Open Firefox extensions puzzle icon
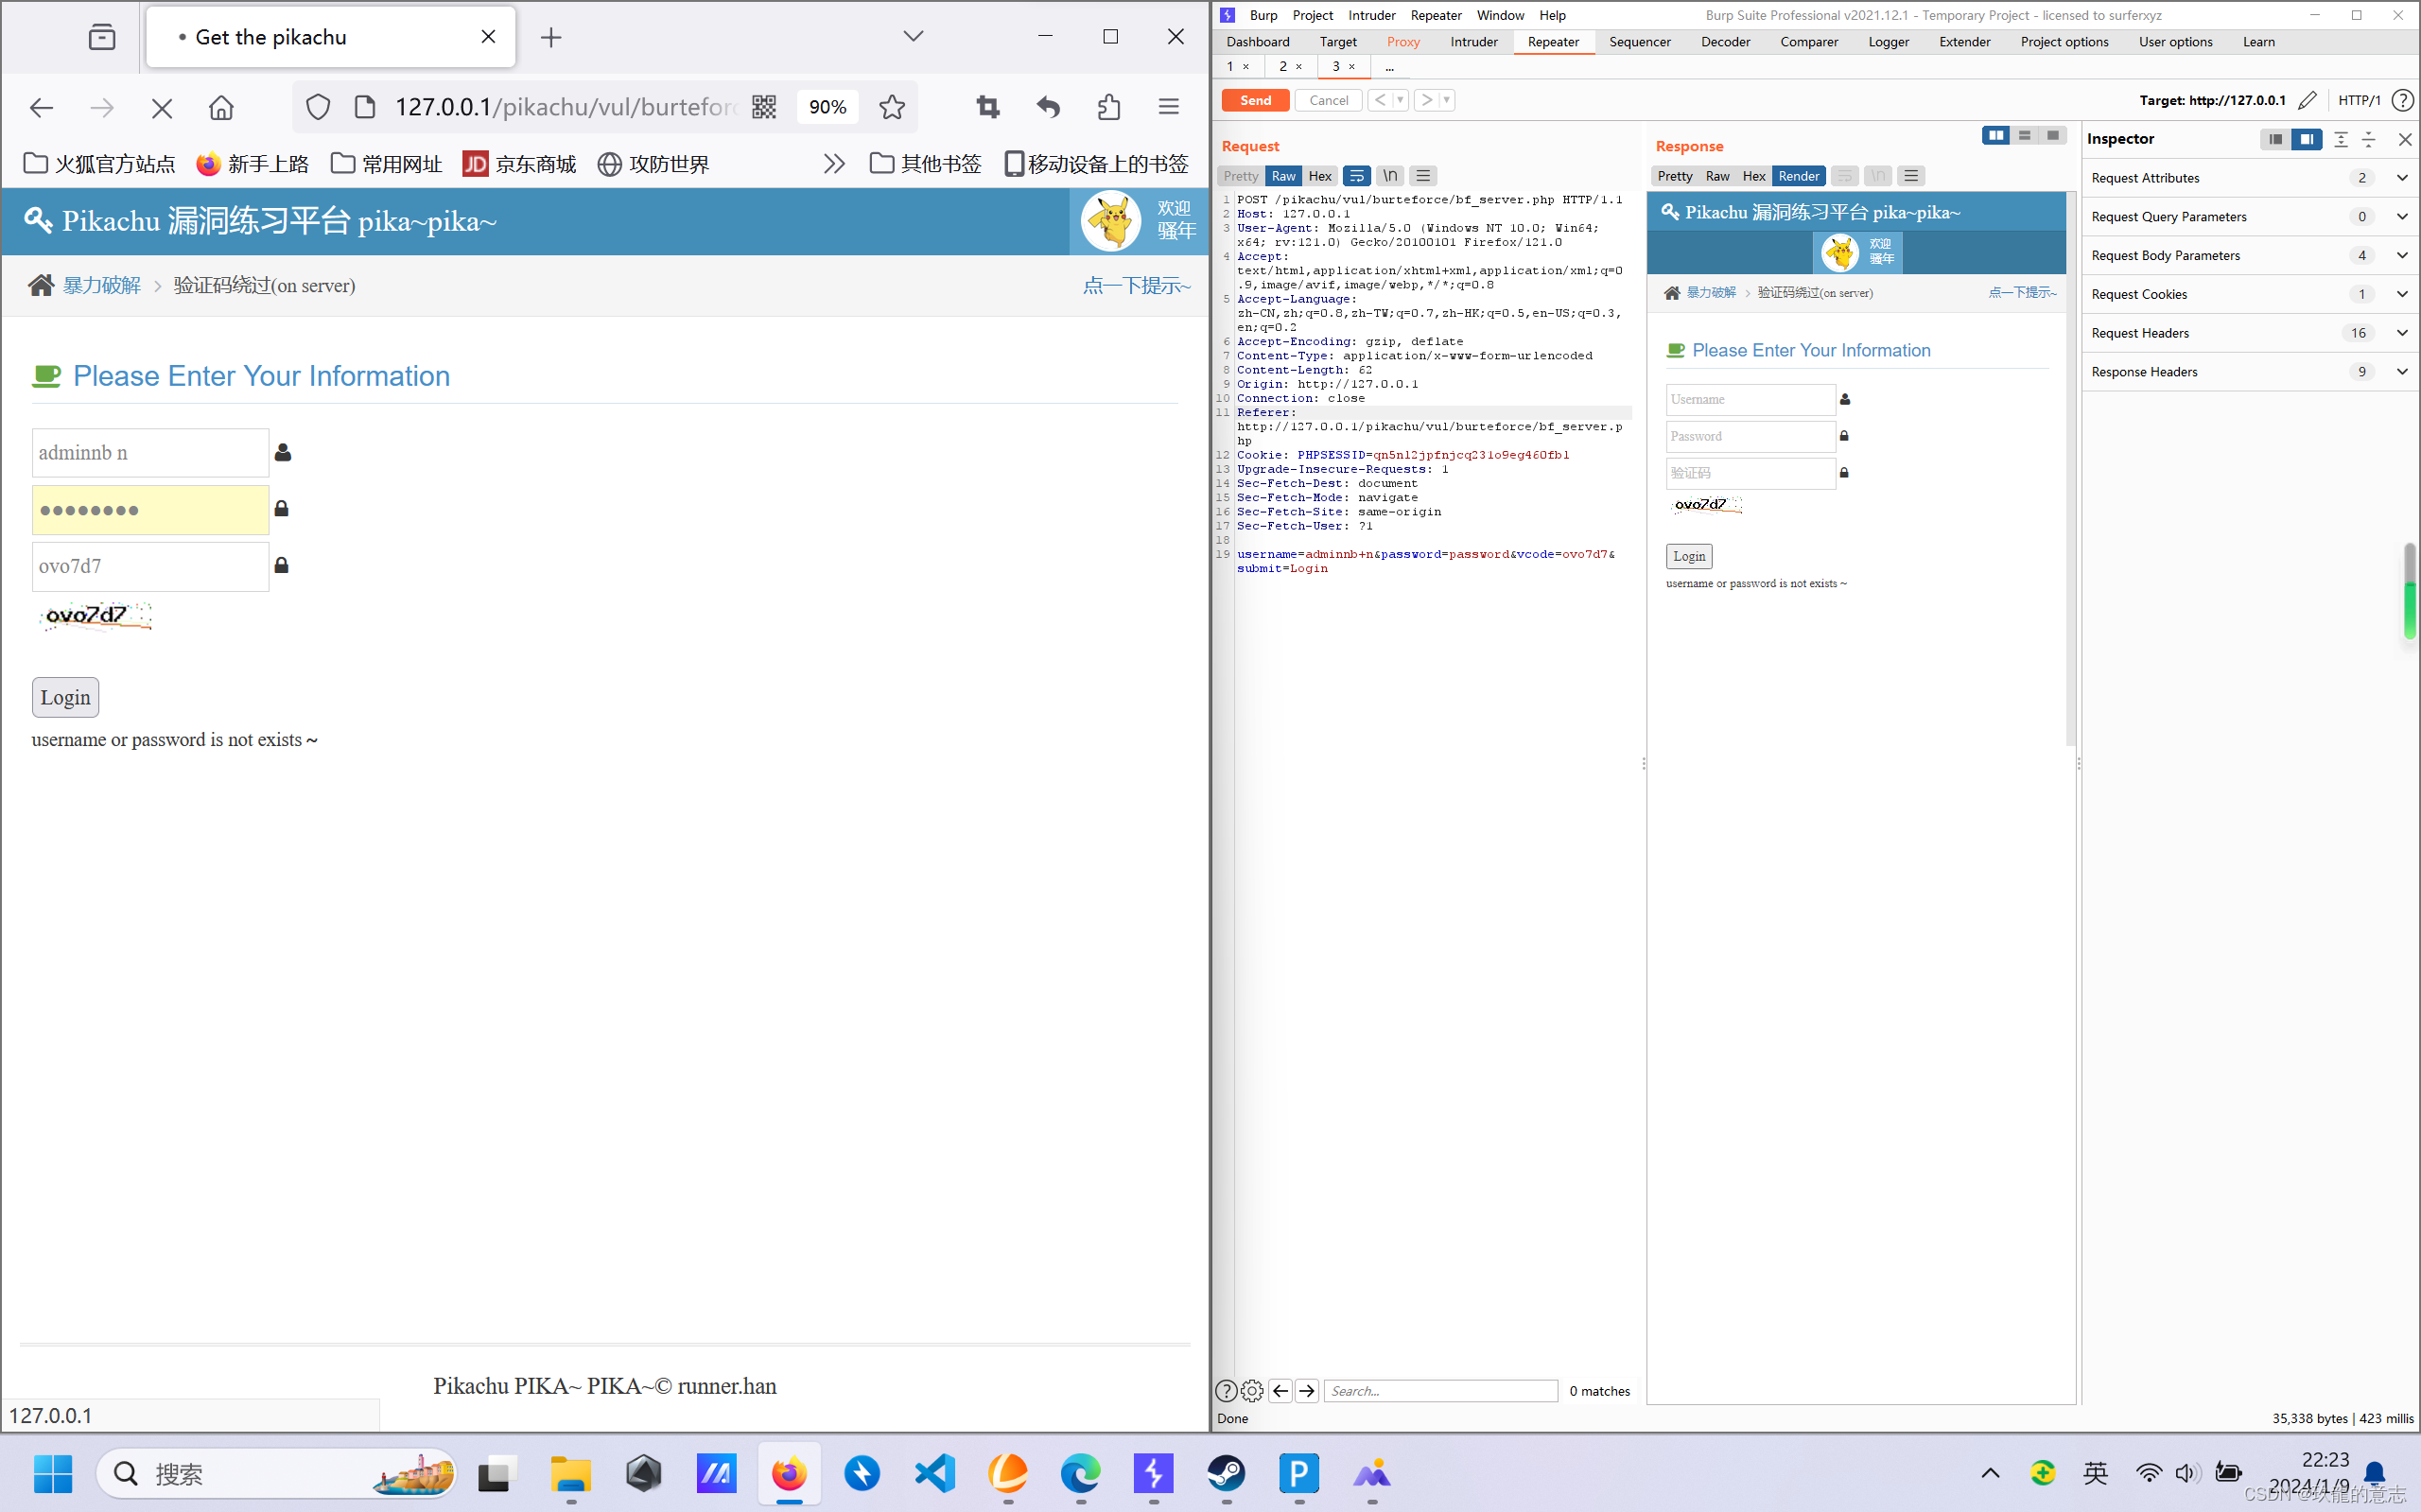 tap(1108, 107)
